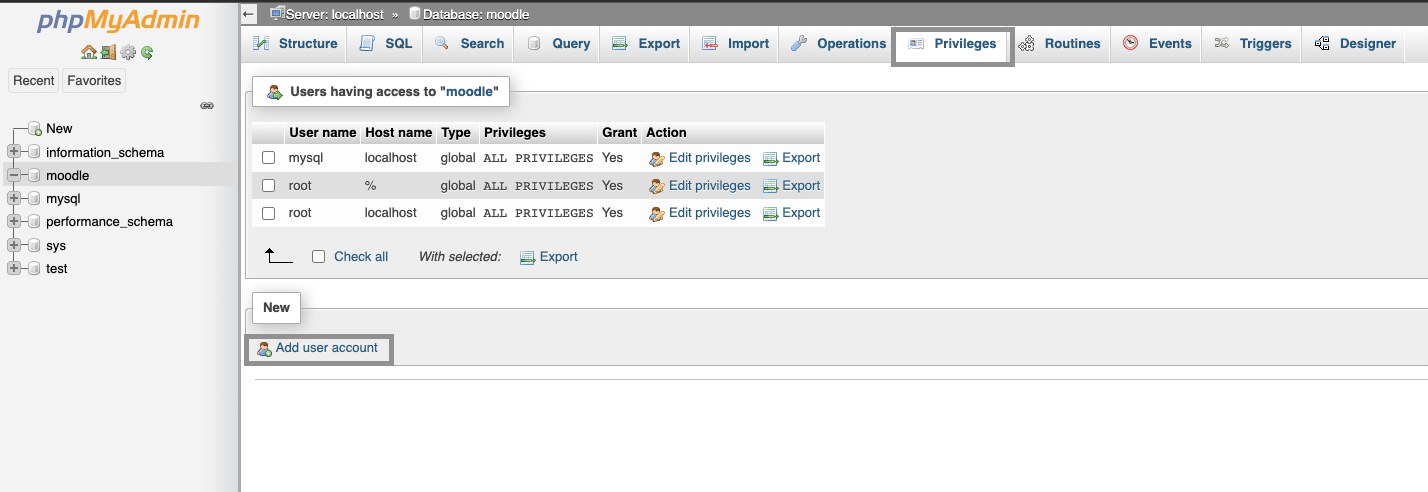Click the link chain icon in sidebar
Viewport: 1428px width, 492px height.
tap(207, 105)
